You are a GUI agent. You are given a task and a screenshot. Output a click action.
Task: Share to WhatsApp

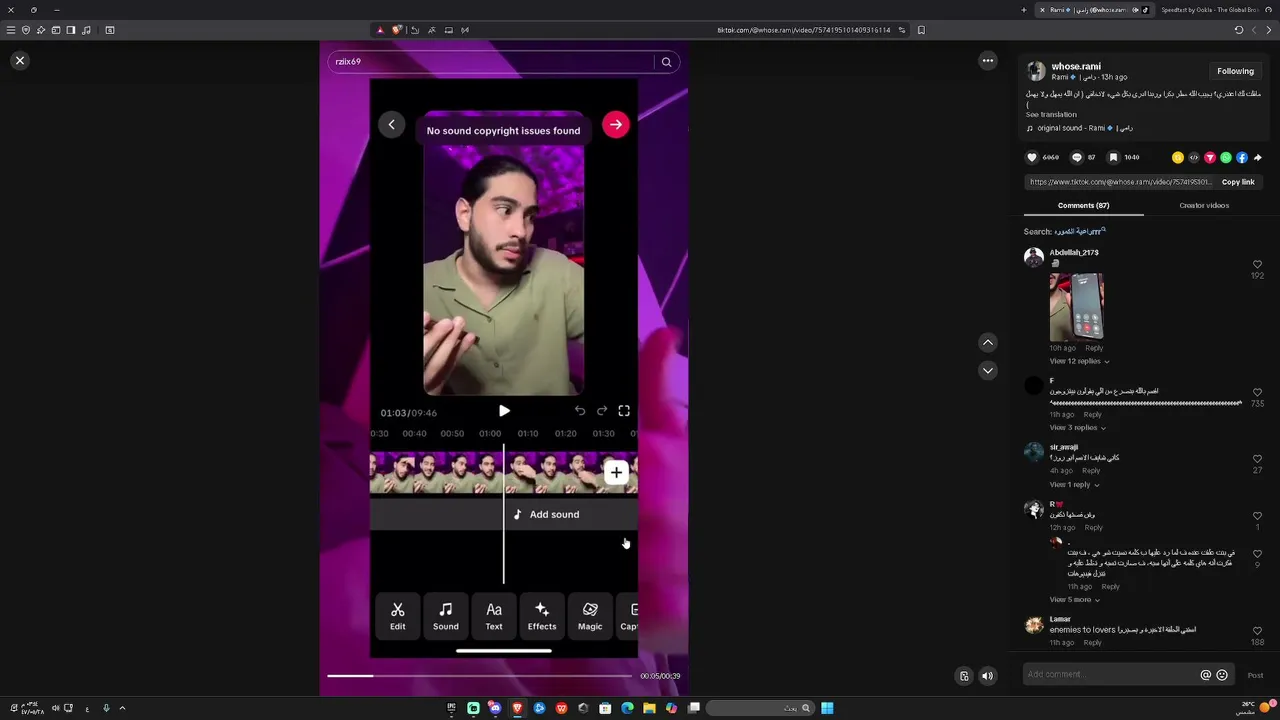coord(1226,157)
